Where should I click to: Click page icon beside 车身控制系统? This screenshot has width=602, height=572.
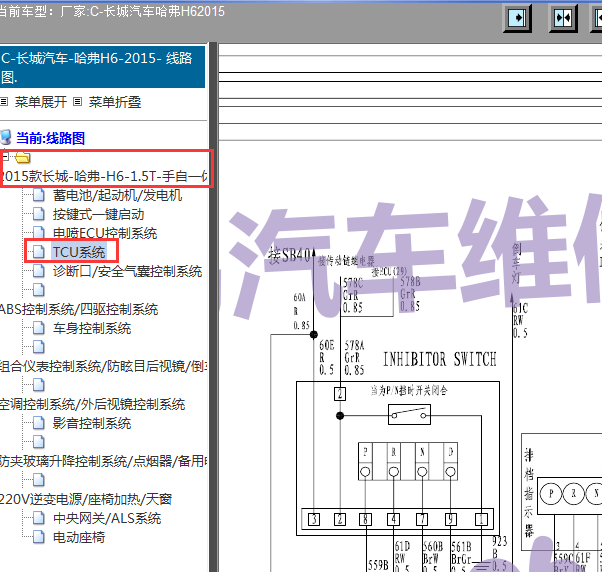coord(38,328)
